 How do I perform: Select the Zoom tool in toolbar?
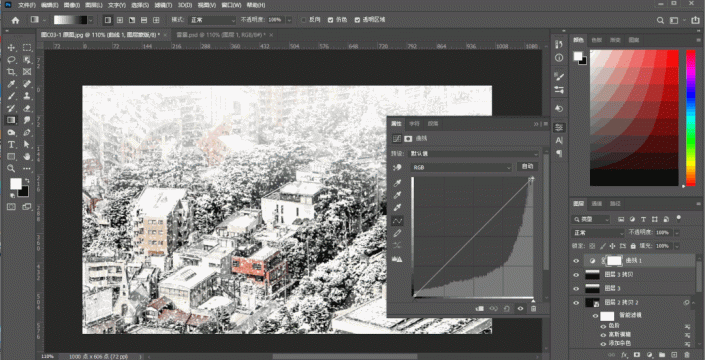pyautogui.click(x=12, y=169)
